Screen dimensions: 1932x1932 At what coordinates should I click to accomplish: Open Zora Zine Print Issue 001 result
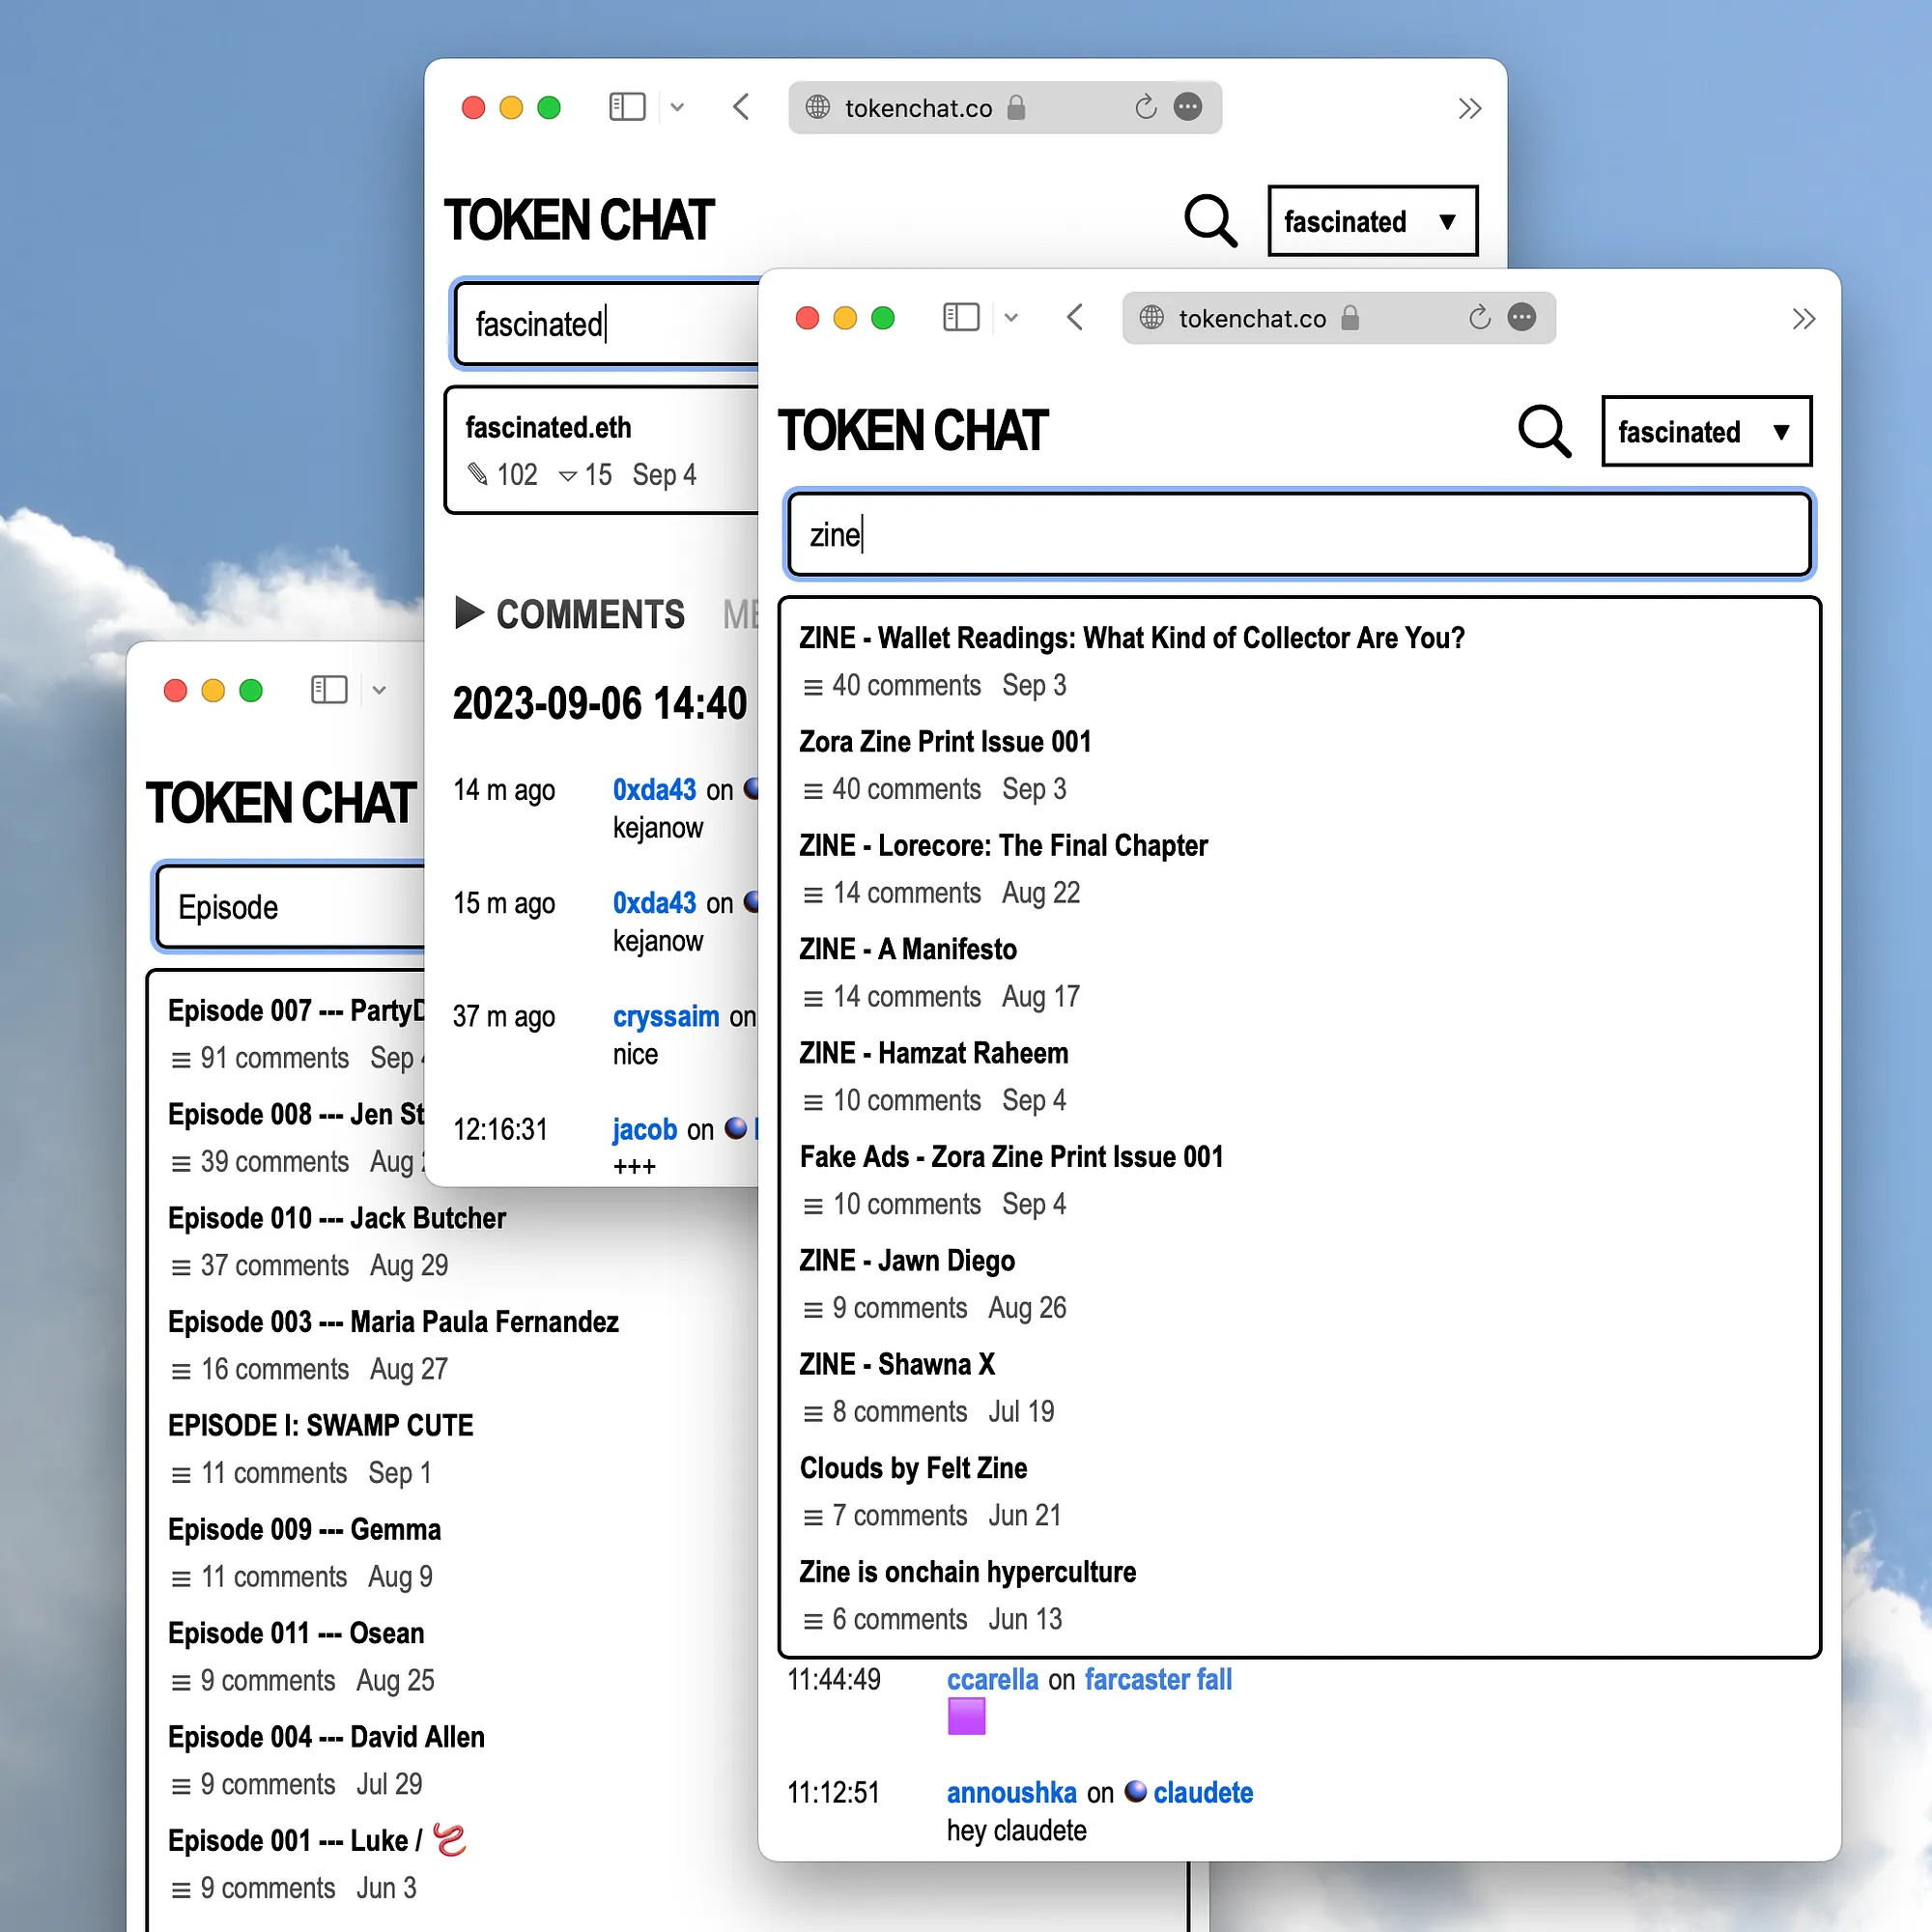944,742
